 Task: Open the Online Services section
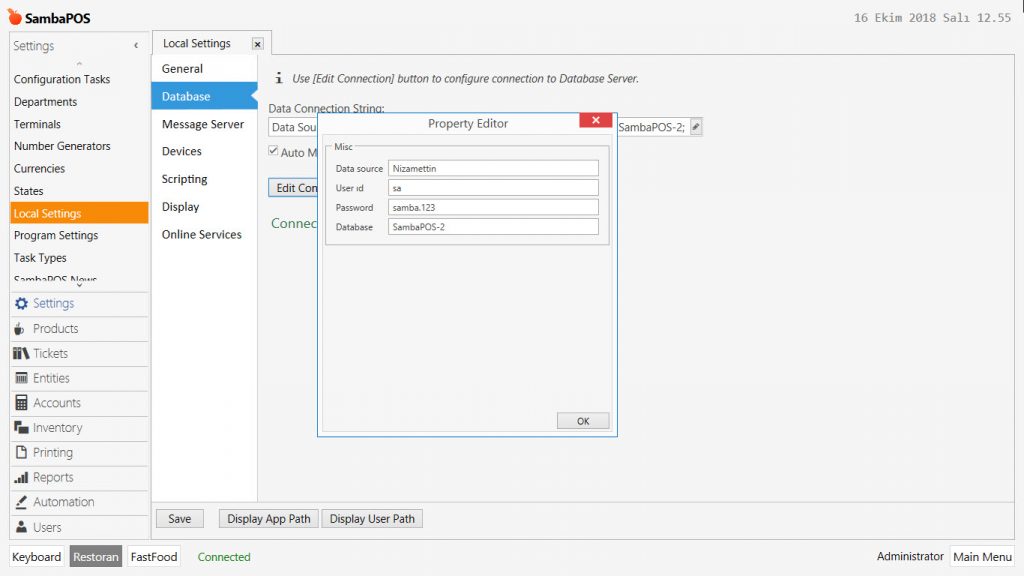[x=204, y=234]
